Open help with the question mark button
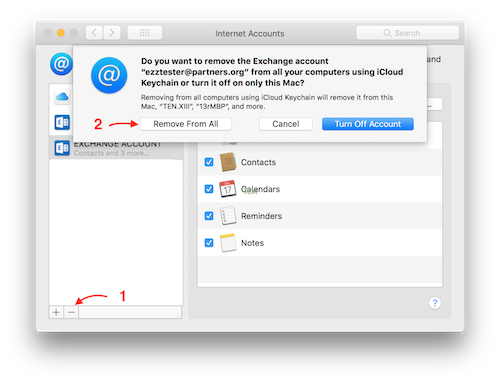Image resolution: width=500 pixels, height=383 pixels. click(435, 303)
